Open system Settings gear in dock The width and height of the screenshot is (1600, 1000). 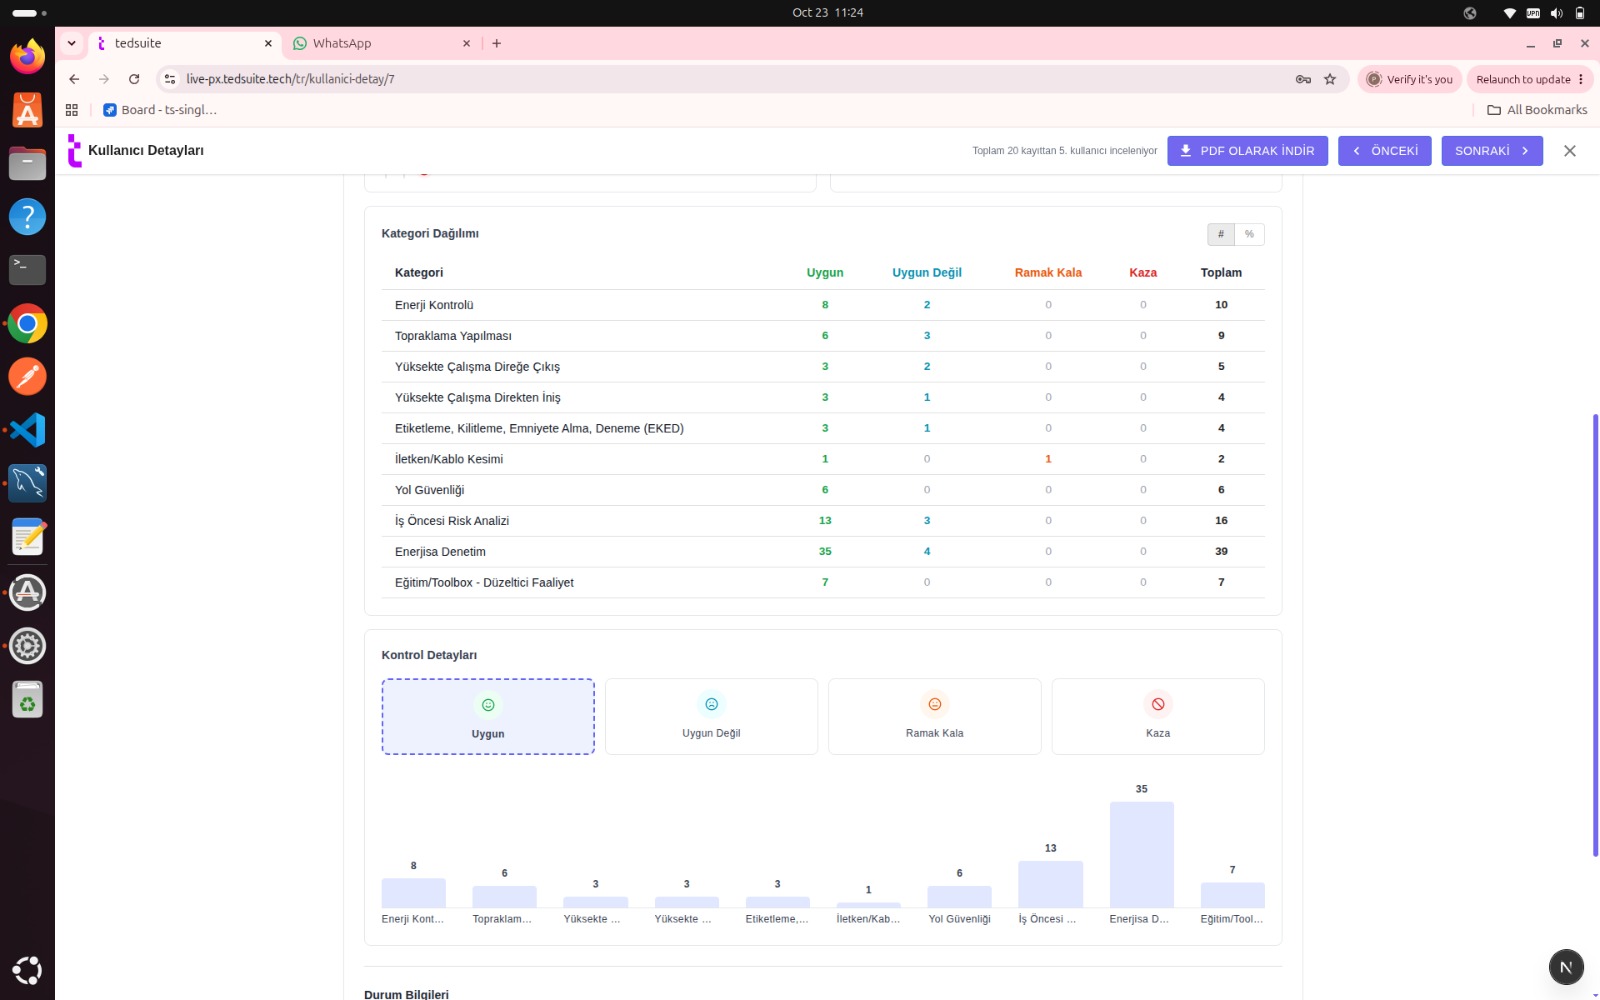coord(27,646)
